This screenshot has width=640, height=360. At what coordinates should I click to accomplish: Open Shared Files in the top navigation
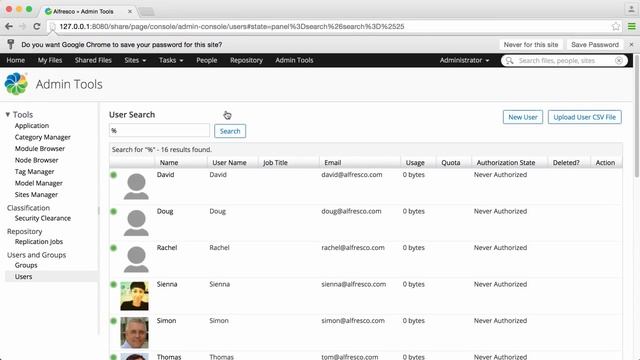click(93, 60)
